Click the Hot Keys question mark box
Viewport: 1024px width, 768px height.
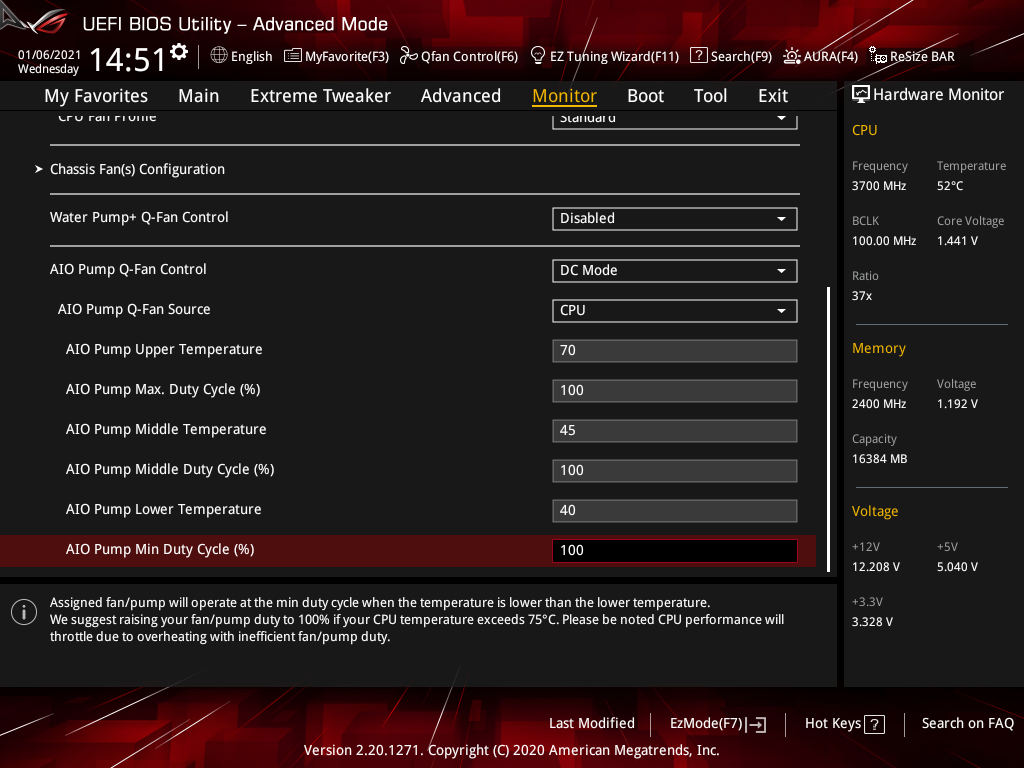[x=874, y=724]
